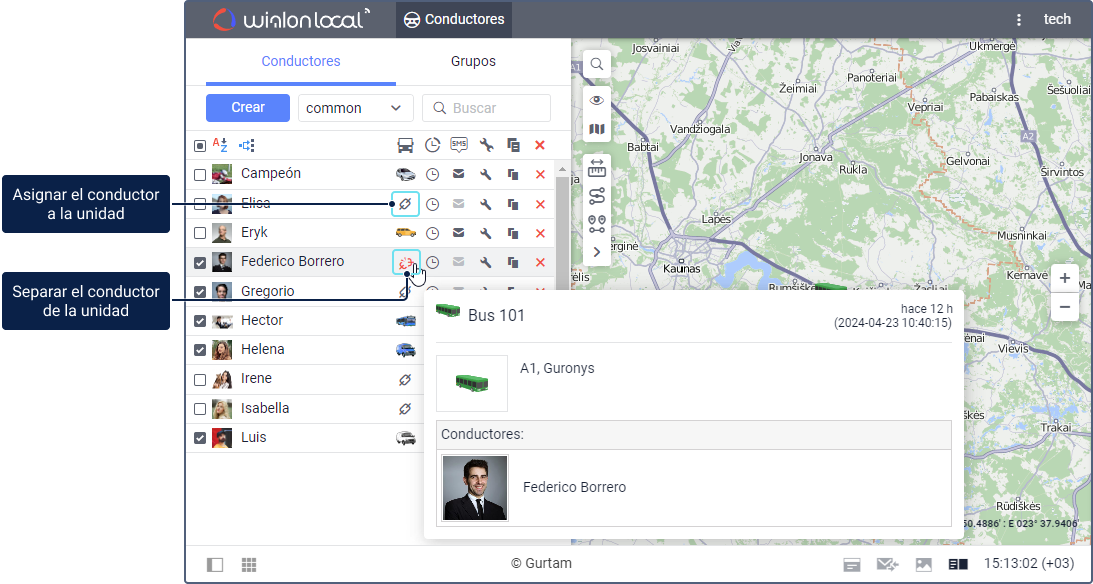Check the Campeón driver checkbox
The width and height of the screenshot is (1093, 584).
tap(200, 175)
